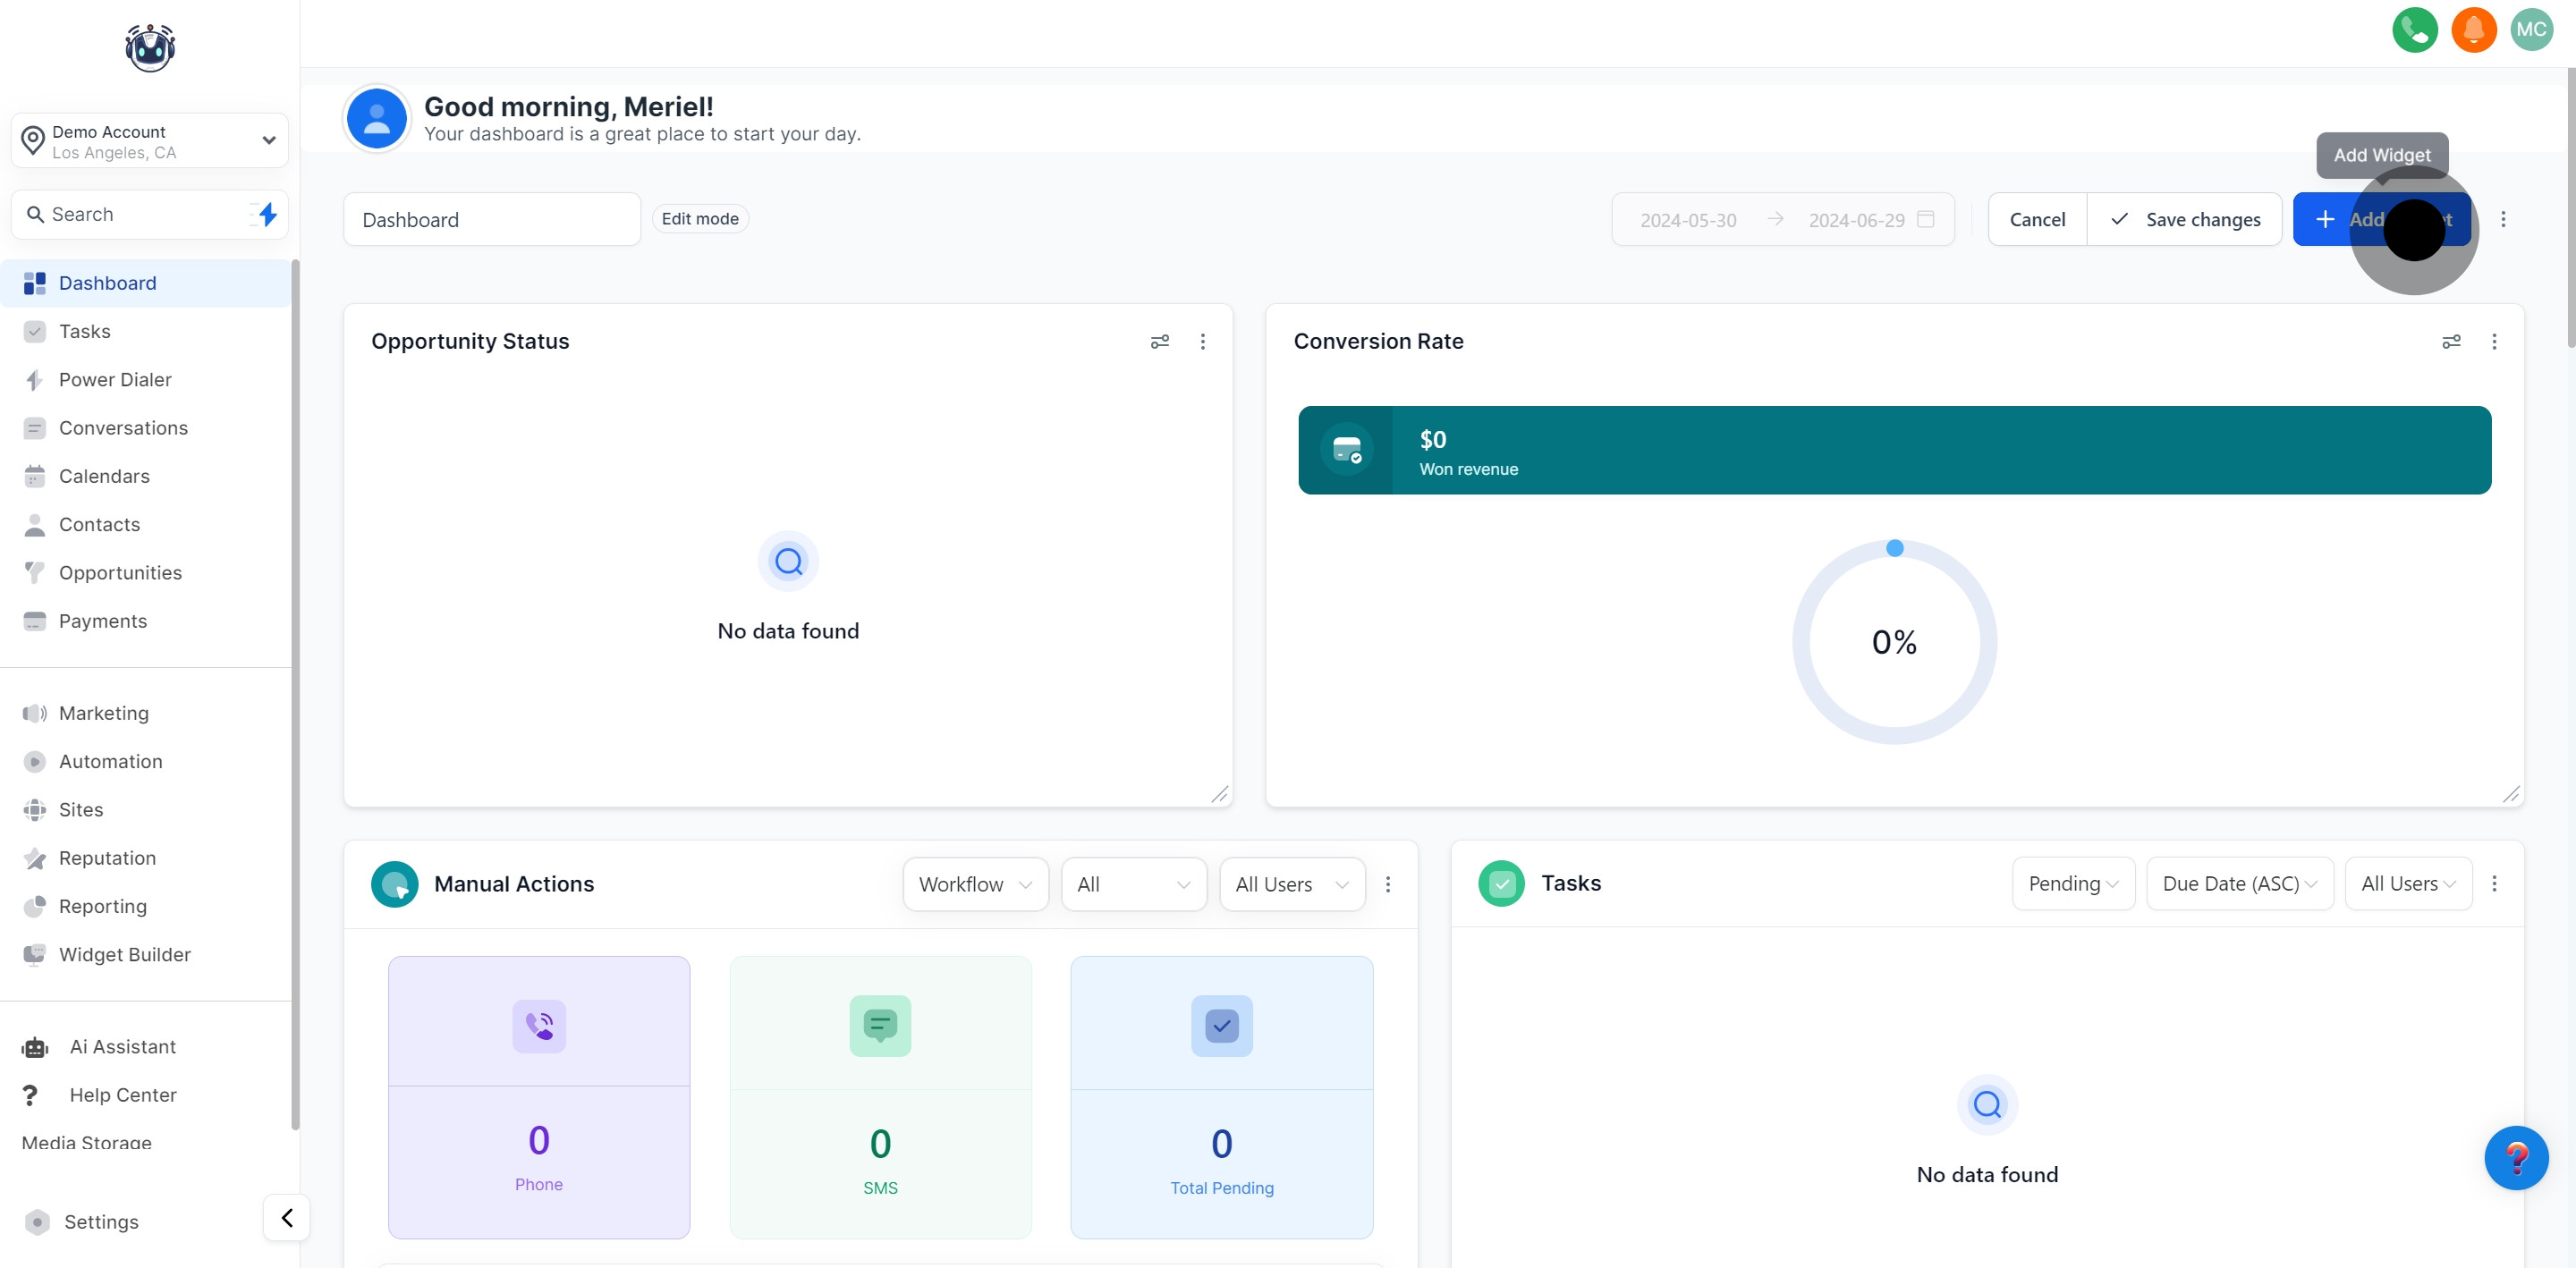Cancel dashboard edit mode
This screenshot has width=2576, height=1268.
tap(2036, 219)
